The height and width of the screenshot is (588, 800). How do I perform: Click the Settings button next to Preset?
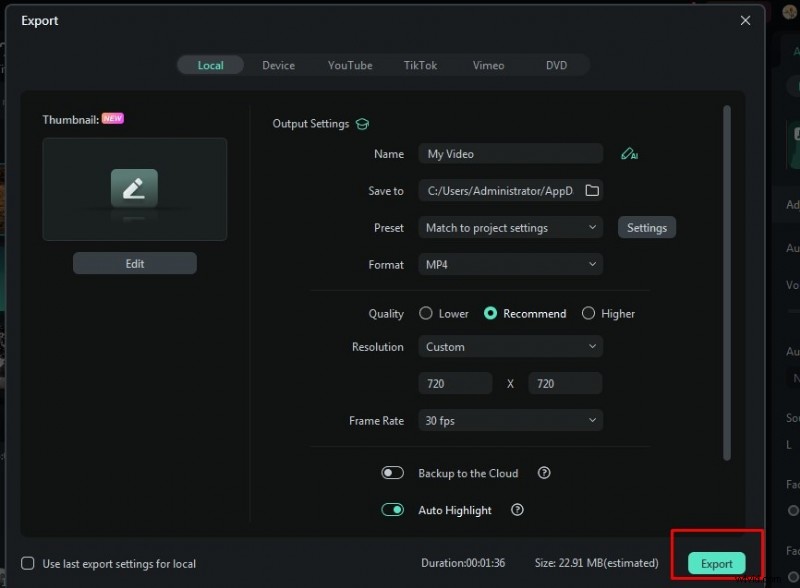(646, 228)
